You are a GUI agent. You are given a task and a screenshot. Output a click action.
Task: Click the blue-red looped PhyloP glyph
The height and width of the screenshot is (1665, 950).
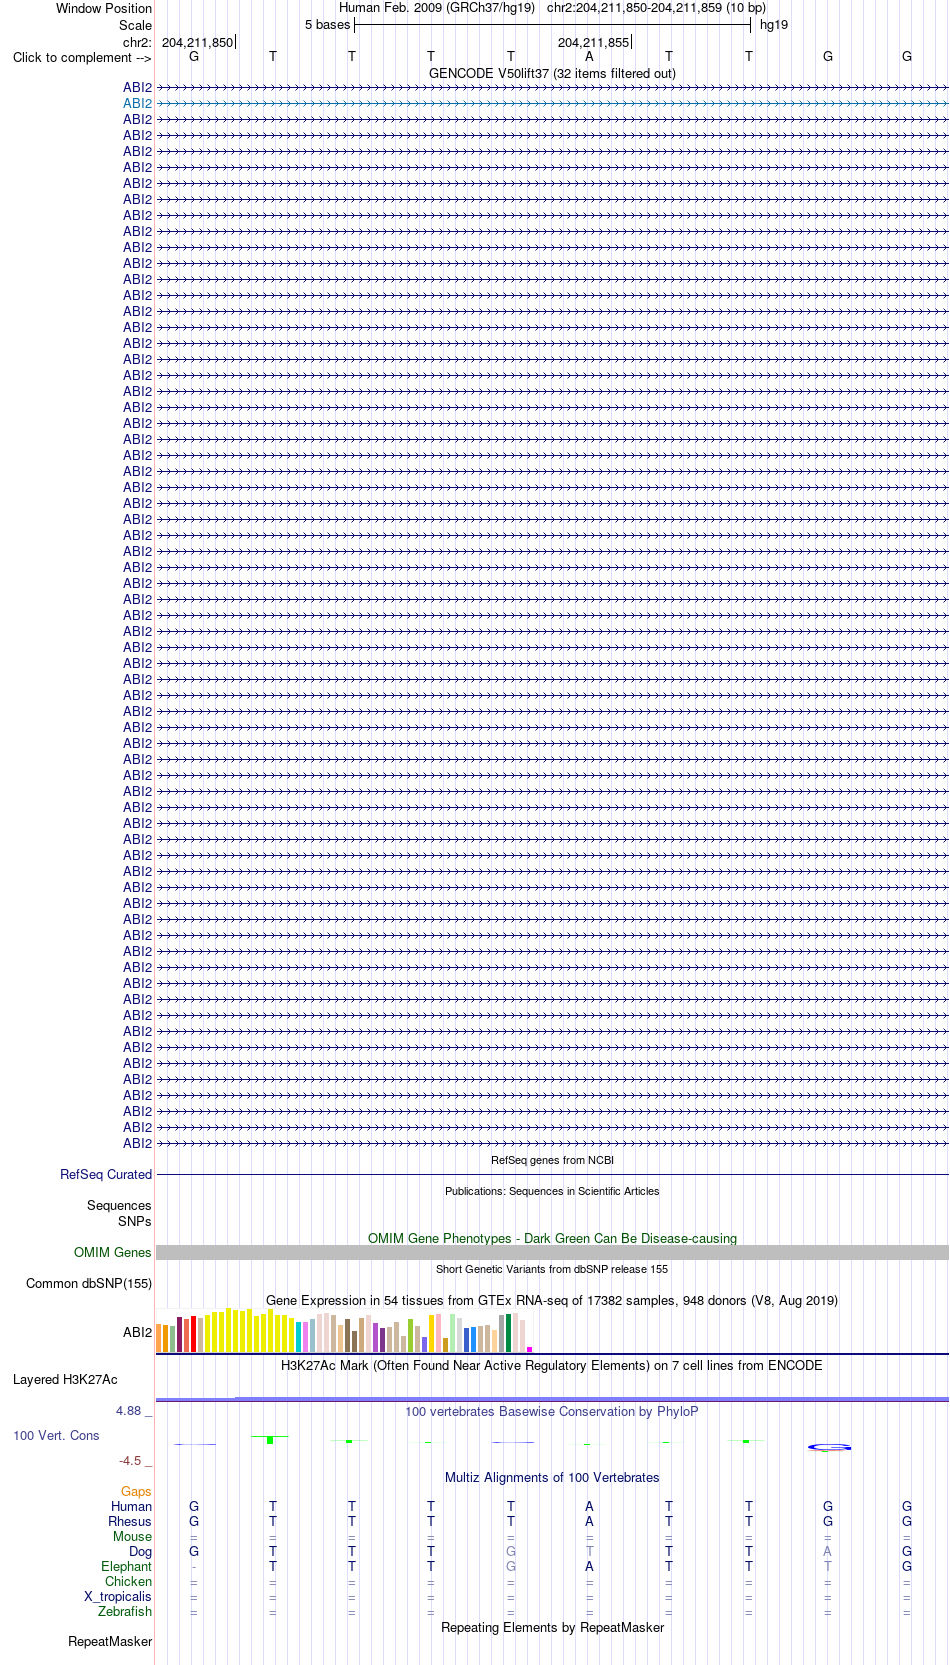829,1447
